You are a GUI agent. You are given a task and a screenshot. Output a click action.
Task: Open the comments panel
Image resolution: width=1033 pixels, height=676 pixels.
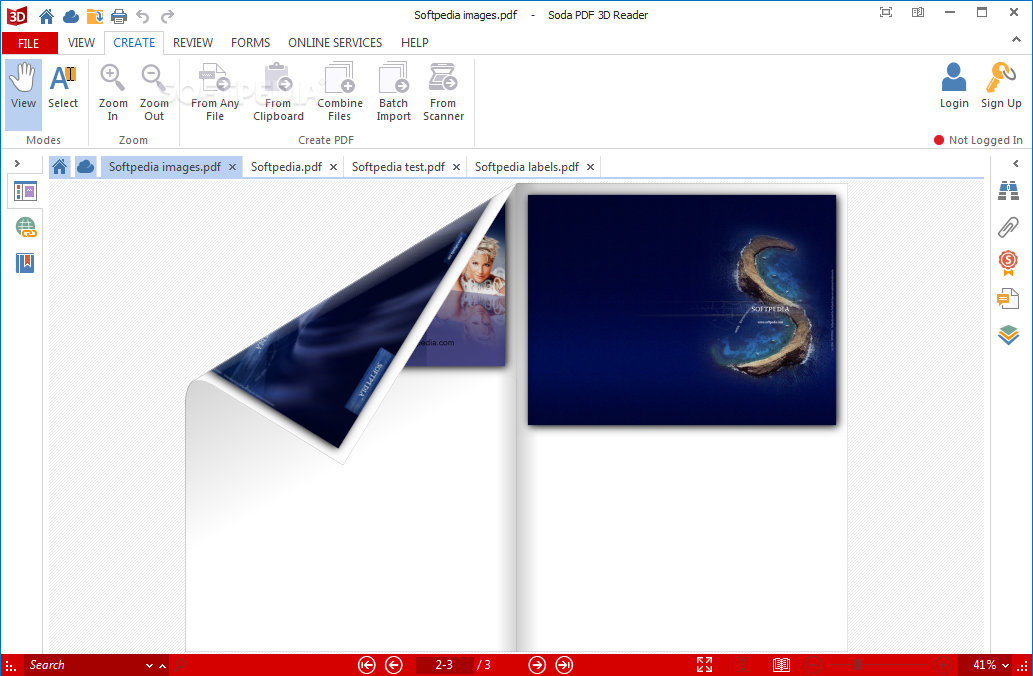1008,299
